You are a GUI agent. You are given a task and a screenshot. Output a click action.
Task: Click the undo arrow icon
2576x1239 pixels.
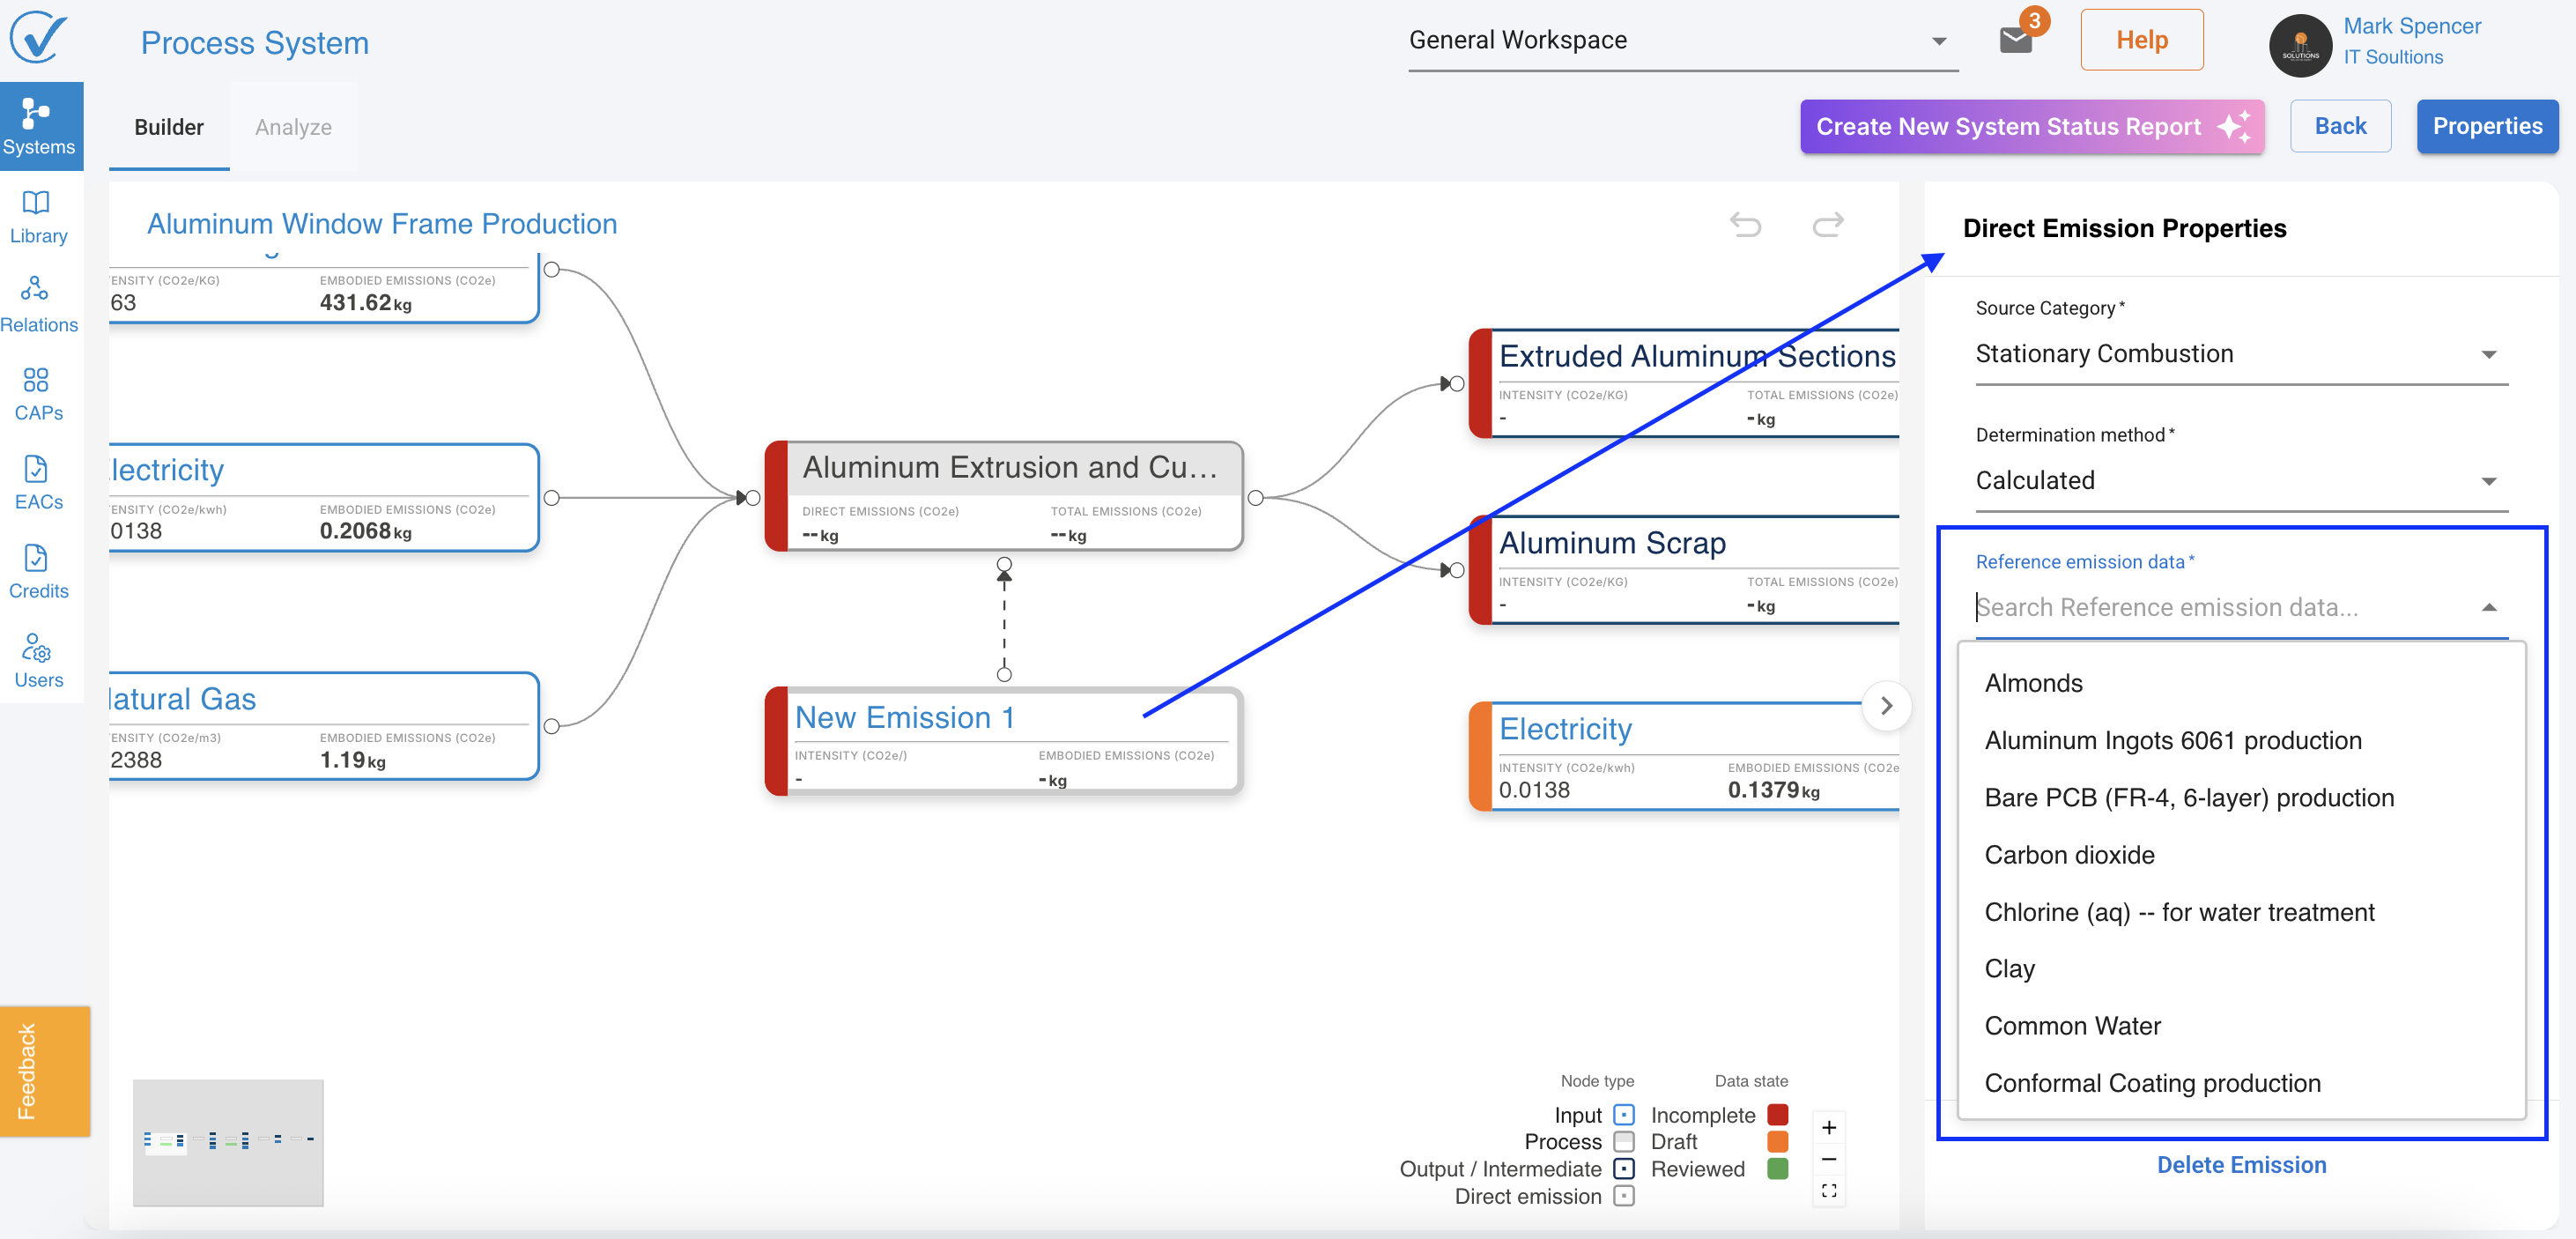(x=1745, y=224)
